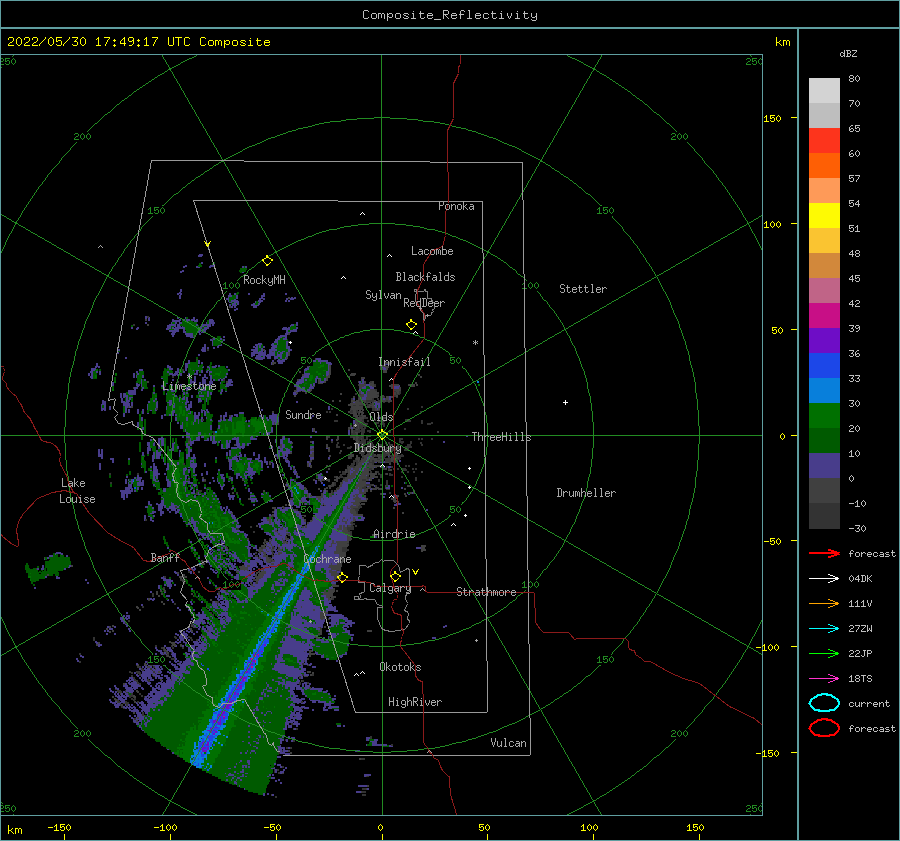Image resolution: width=900 pixels, height=841 pixels.
Task: Click the magenta 18TS arrow legend icon
Action: point(824,679)
